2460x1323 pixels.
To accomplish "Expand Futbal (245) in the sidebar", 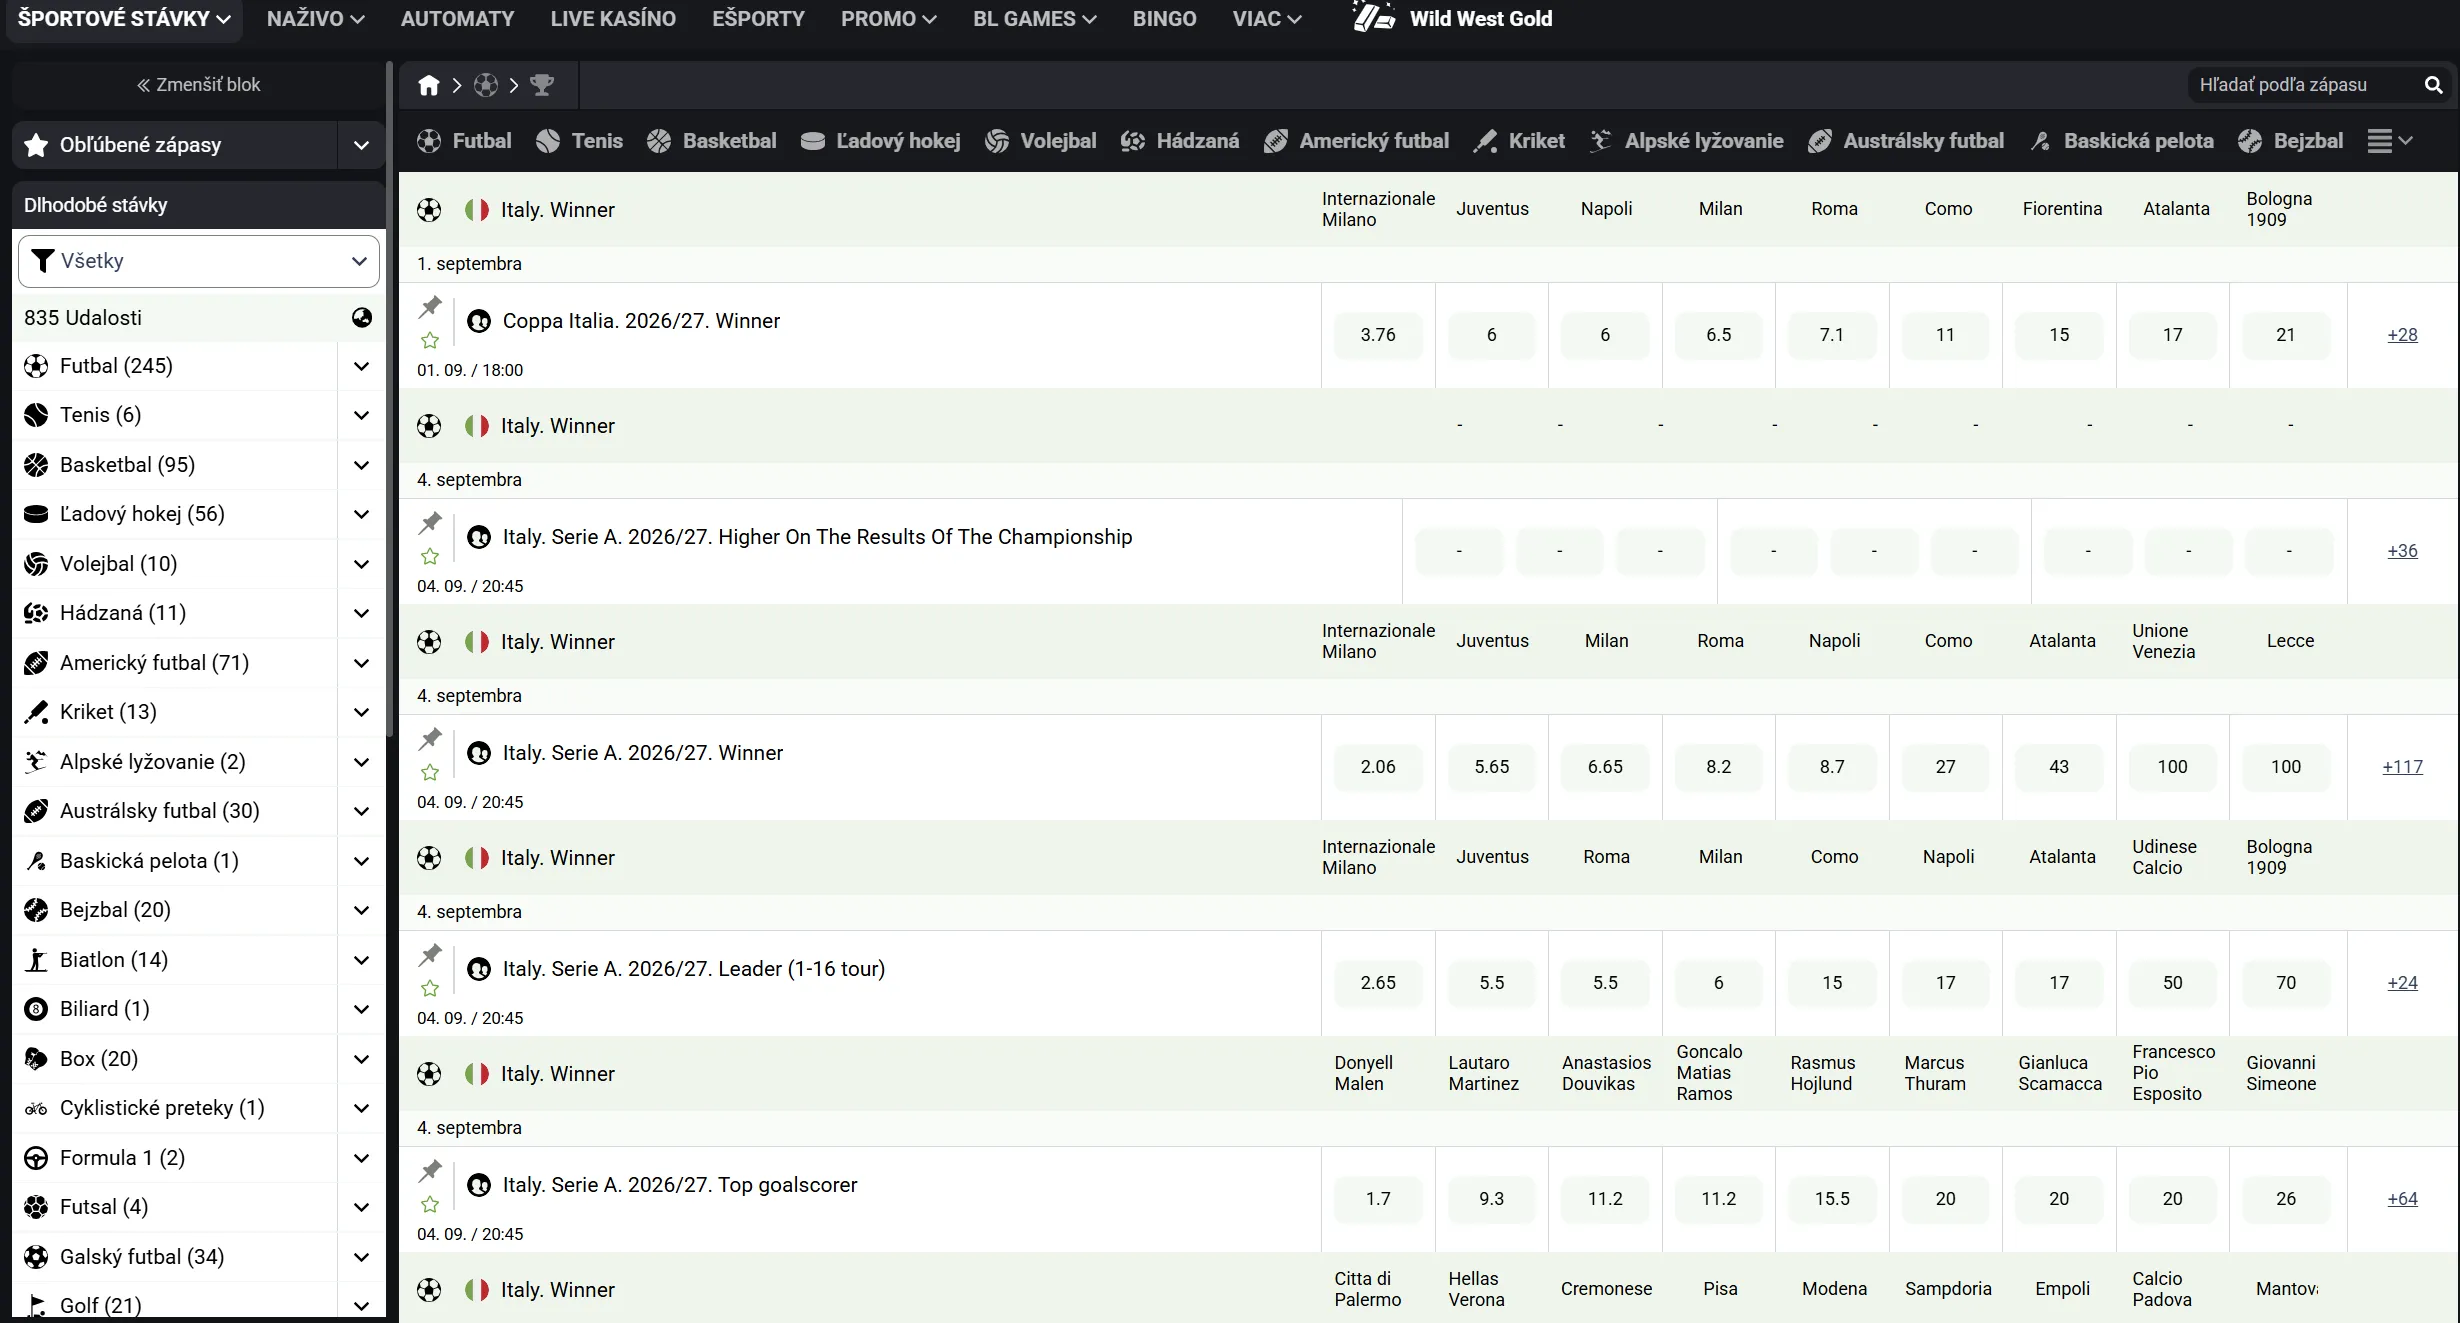I will (361, 366).
